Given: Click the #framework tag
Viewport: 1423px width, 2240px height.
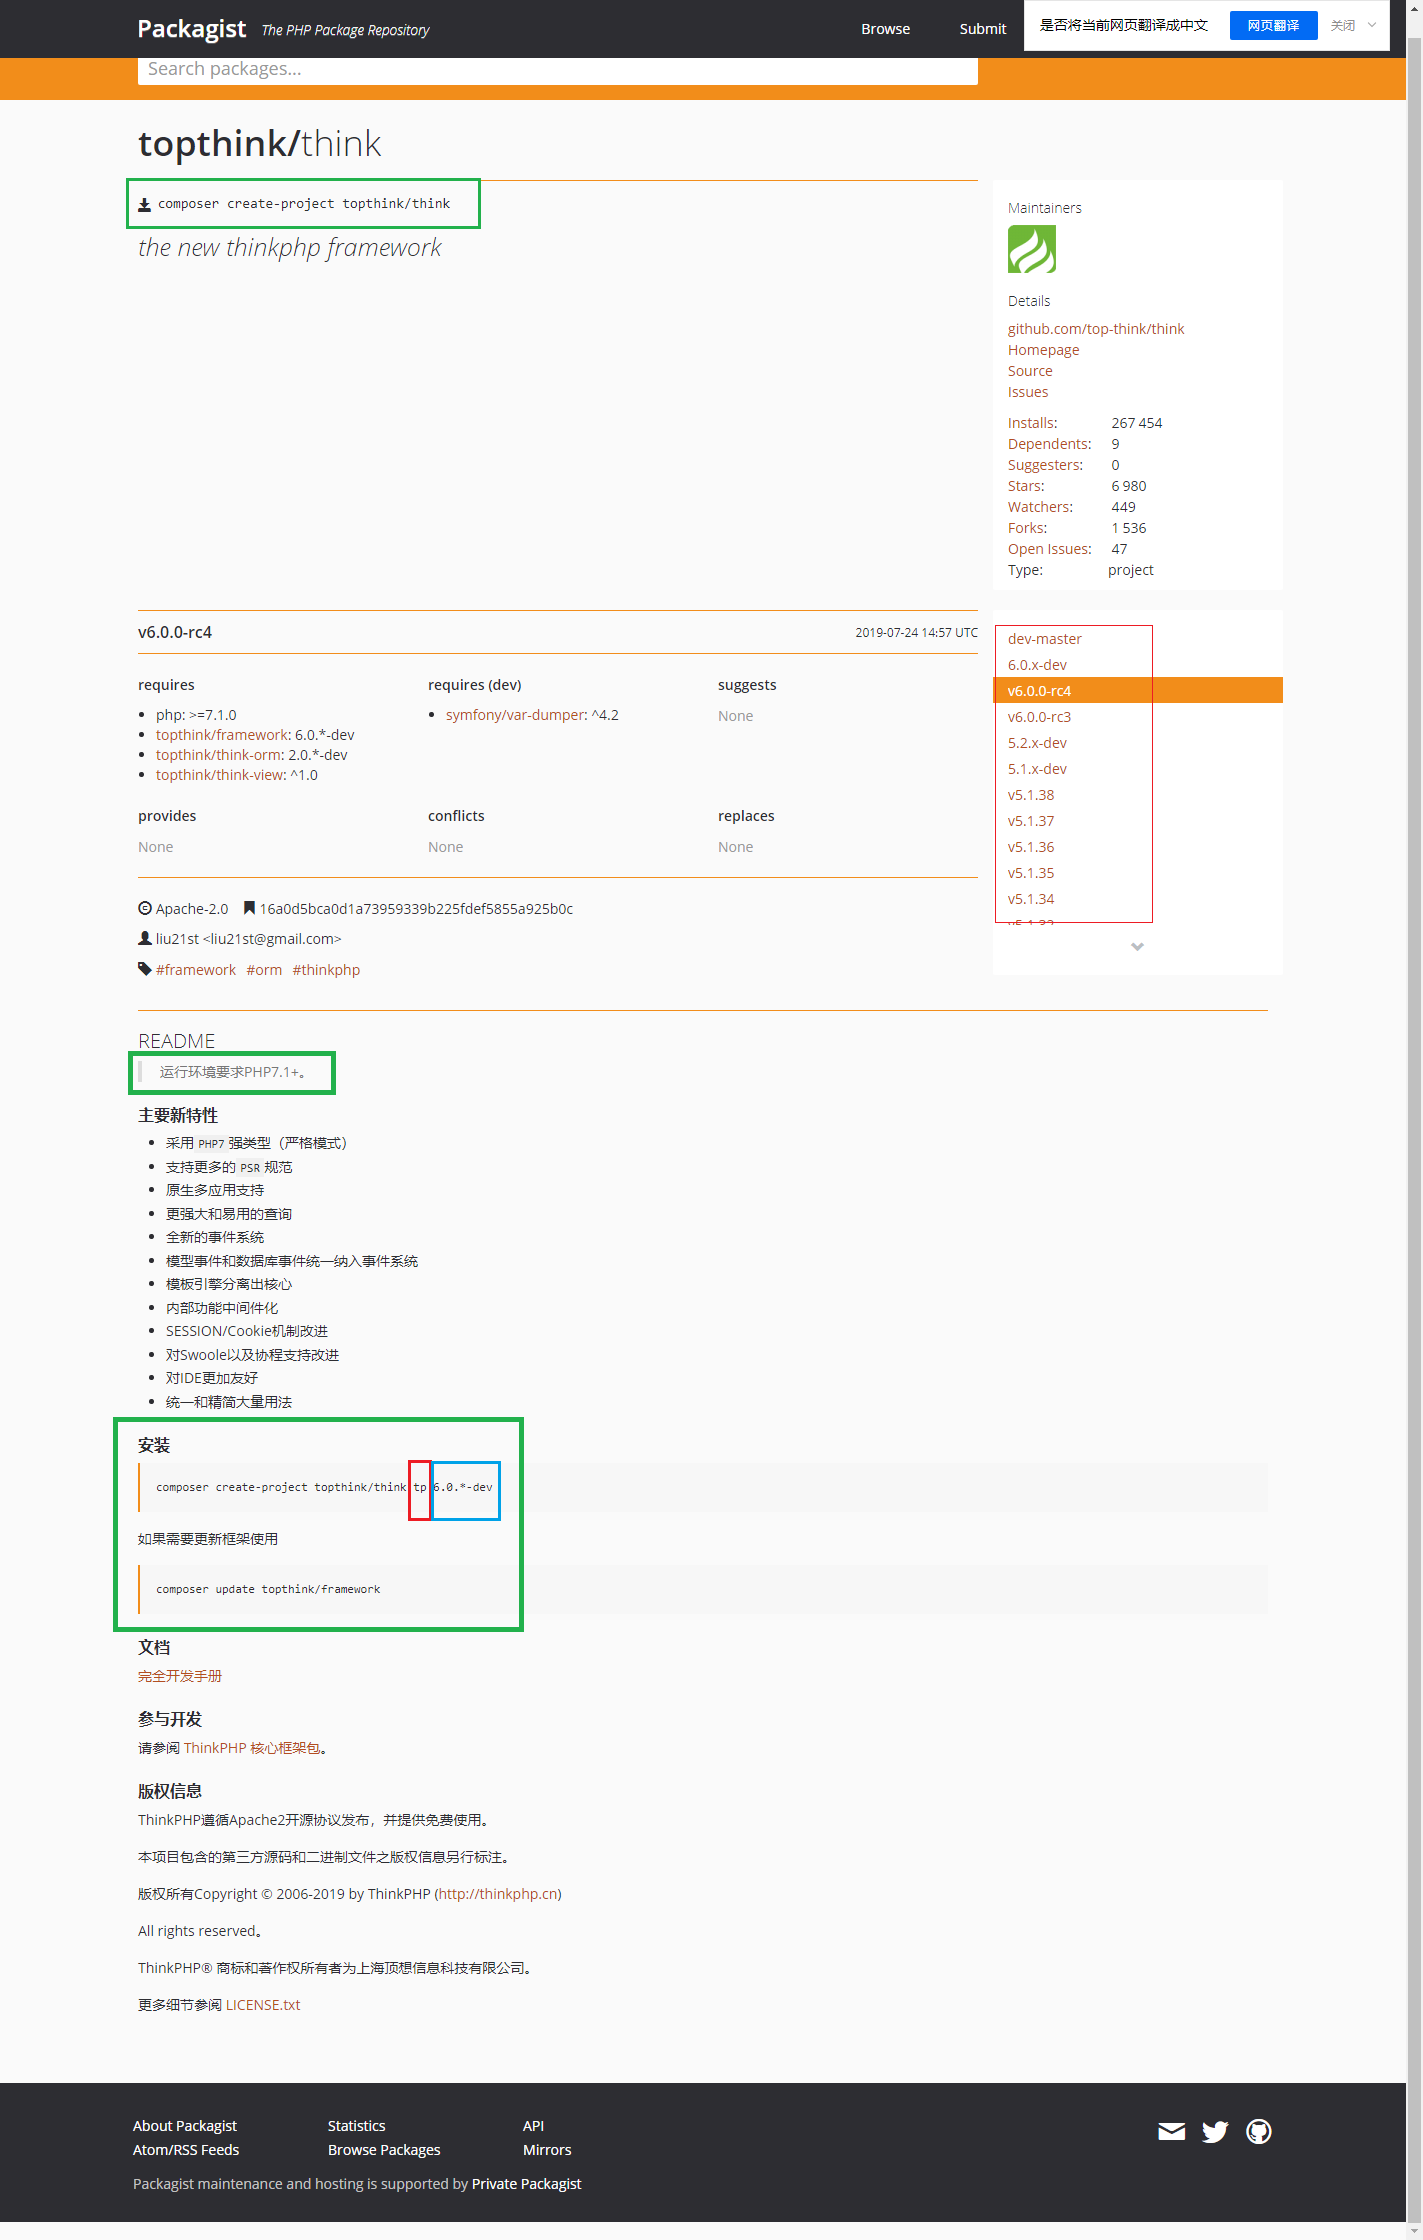Looking at the screenshot, I should [196, 970].
